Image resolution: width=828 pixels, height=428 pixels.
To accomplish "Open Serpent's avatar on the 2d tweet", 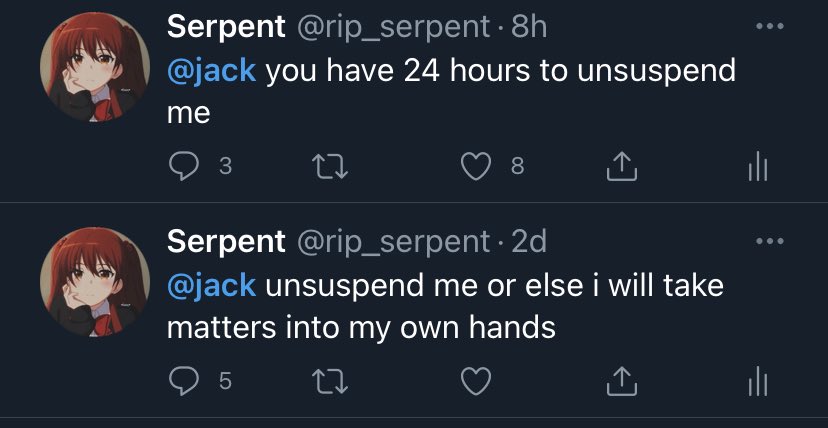I will click(x=94, y=283).
